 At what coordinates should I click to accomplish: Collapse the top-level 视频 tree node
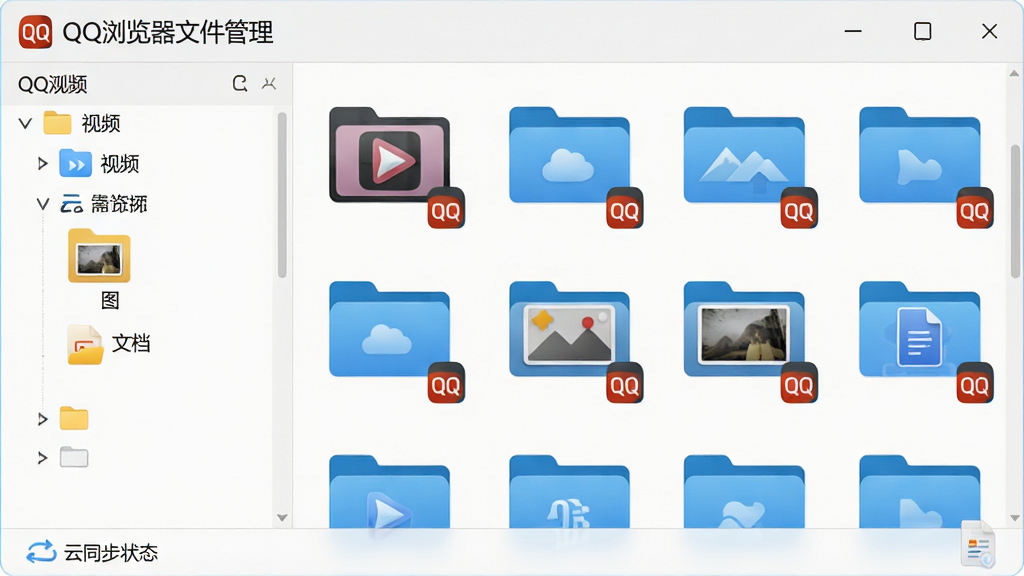[25, 123]
